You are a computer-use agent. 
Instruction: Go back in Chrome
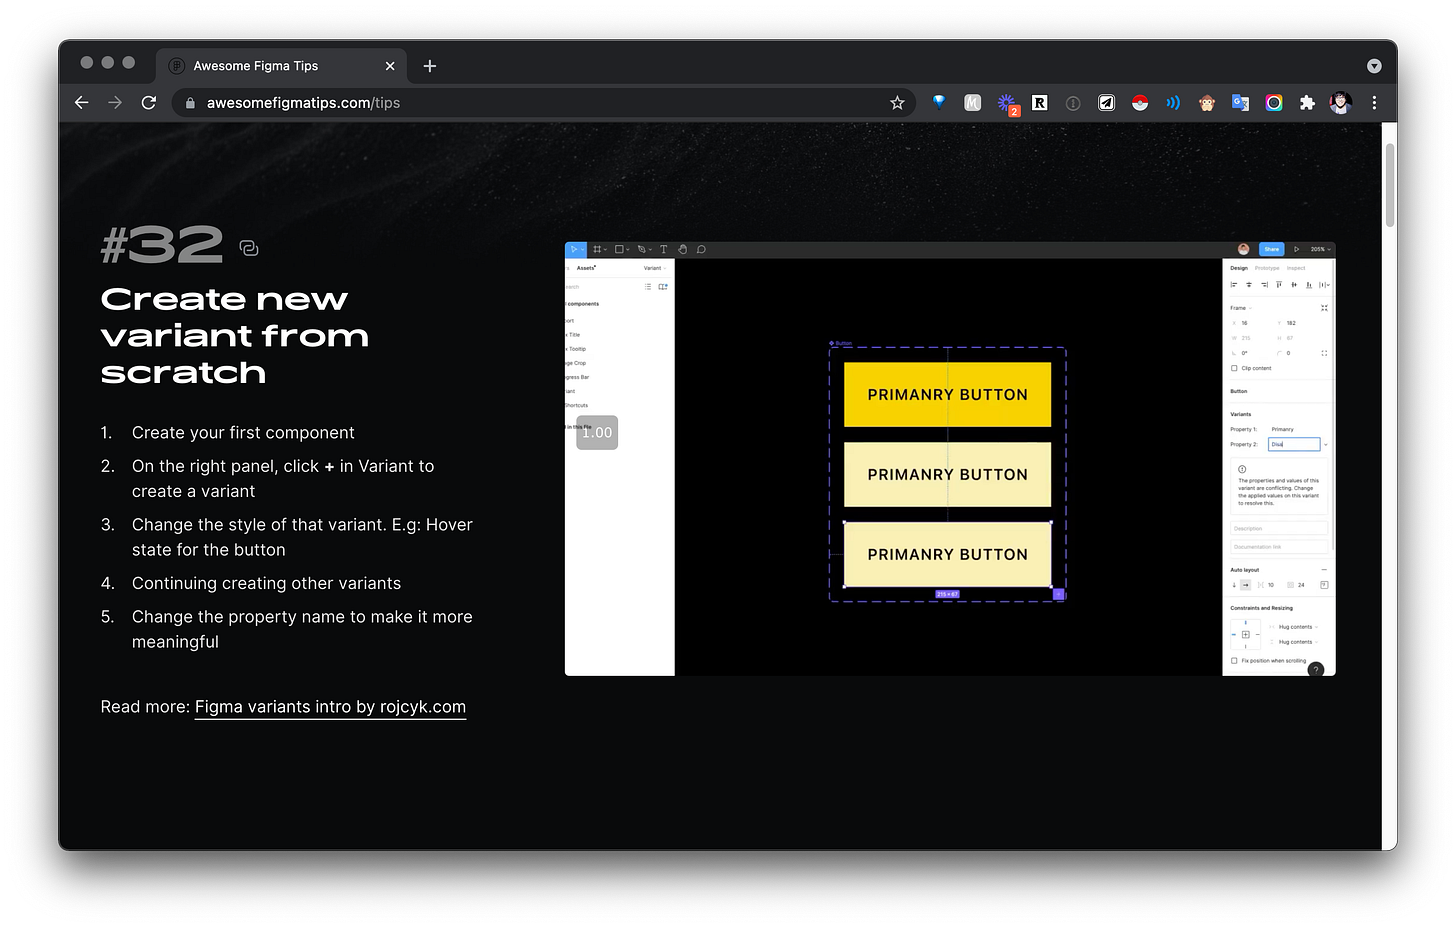coord(82,103)
